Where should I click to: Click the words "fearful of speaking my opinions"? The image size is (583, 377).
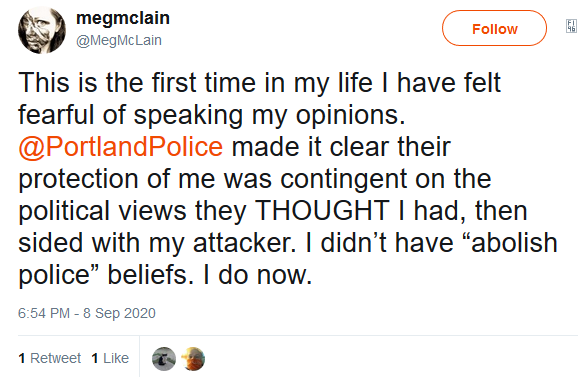click(211, 115)
